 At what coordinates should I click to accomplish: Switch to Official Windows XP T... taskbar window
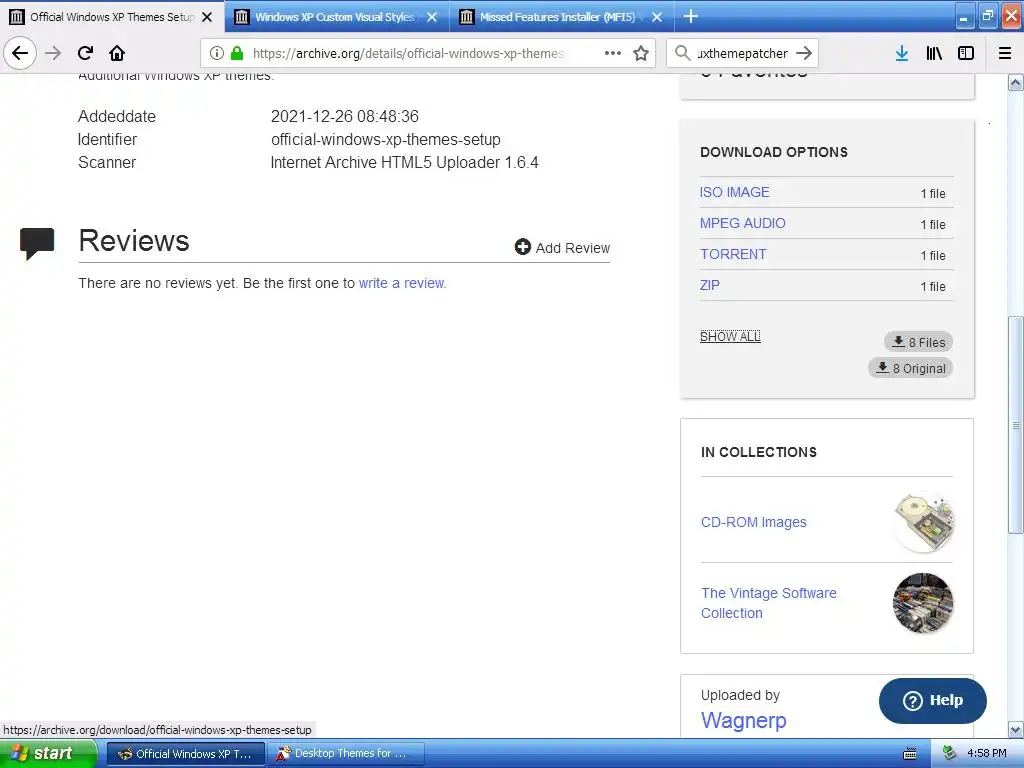(x=186, y=754)
